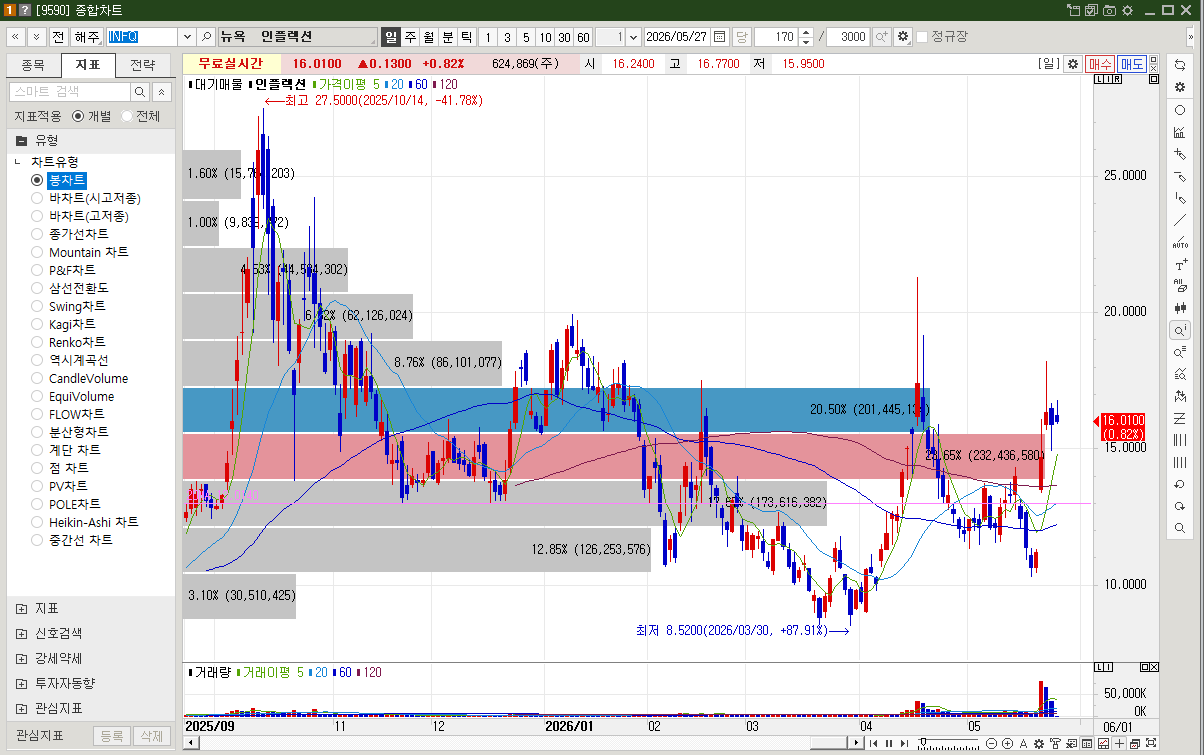
Task: Toggle crosshair cursor icon below chart
Action: [1119, 743]
